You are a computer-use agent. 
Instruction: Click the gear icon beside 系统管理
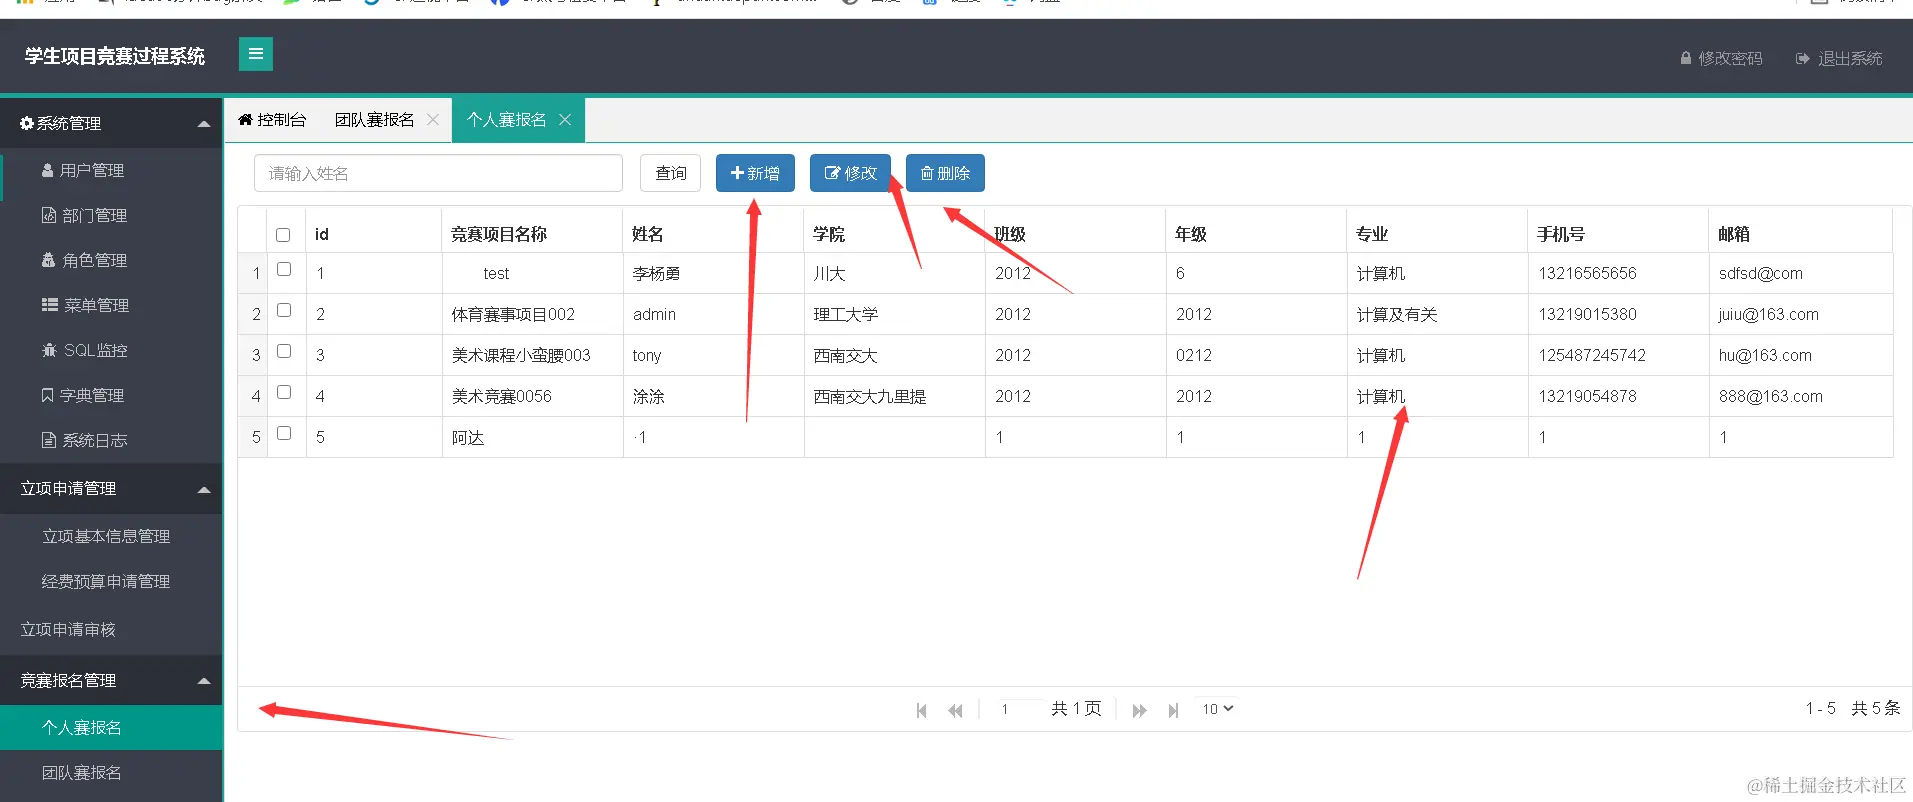(27, 123)
